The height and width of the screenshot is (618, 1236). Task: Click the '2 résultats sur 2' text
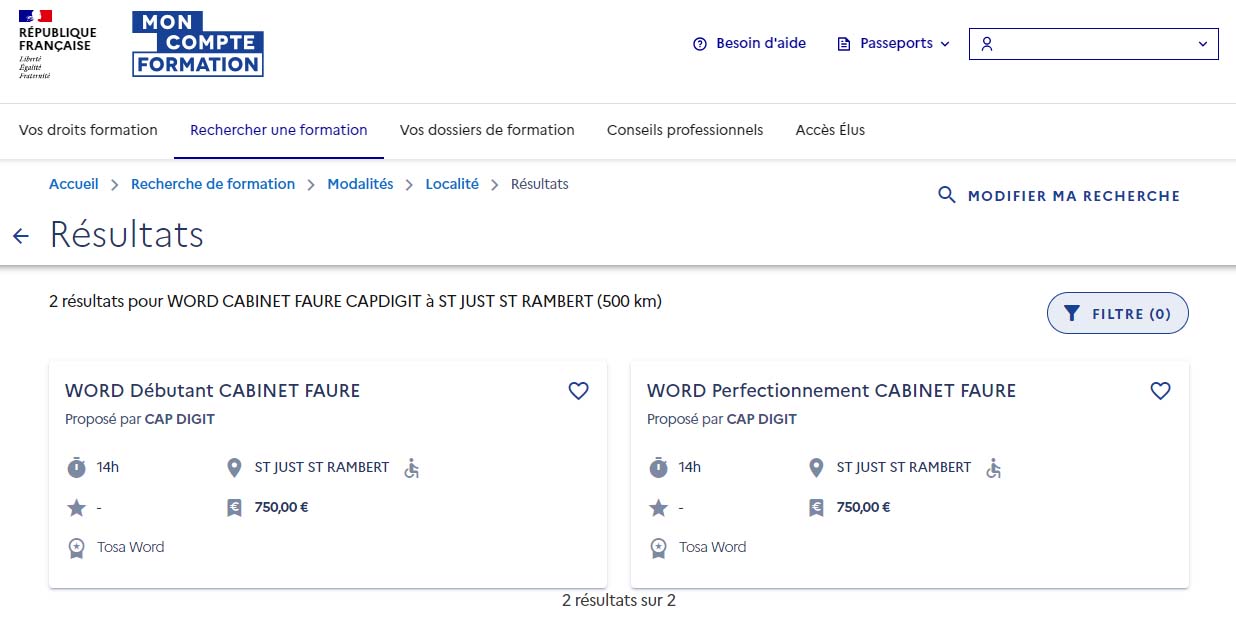[x=619, y=601]
